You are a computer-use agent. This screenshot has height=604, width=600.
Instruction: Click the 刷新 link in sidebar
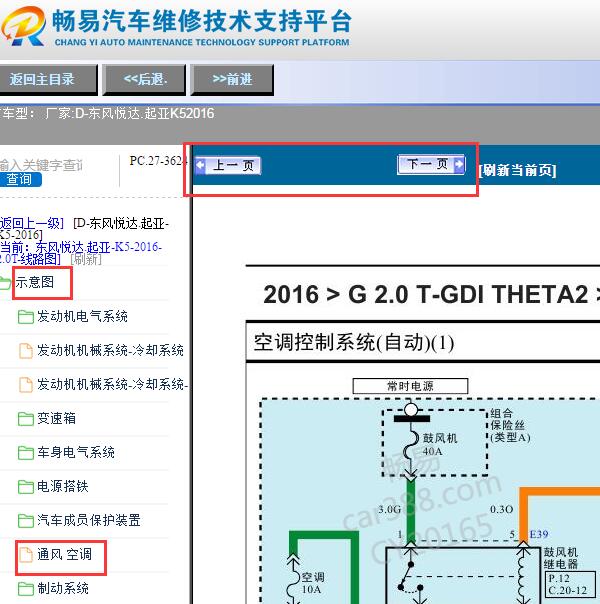coord(86,259)
